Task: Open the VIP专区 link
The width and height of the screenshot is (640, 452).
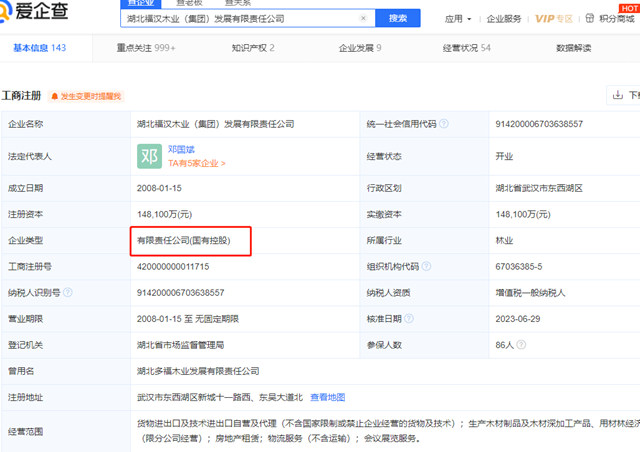Action: click(x=554, y=19)
